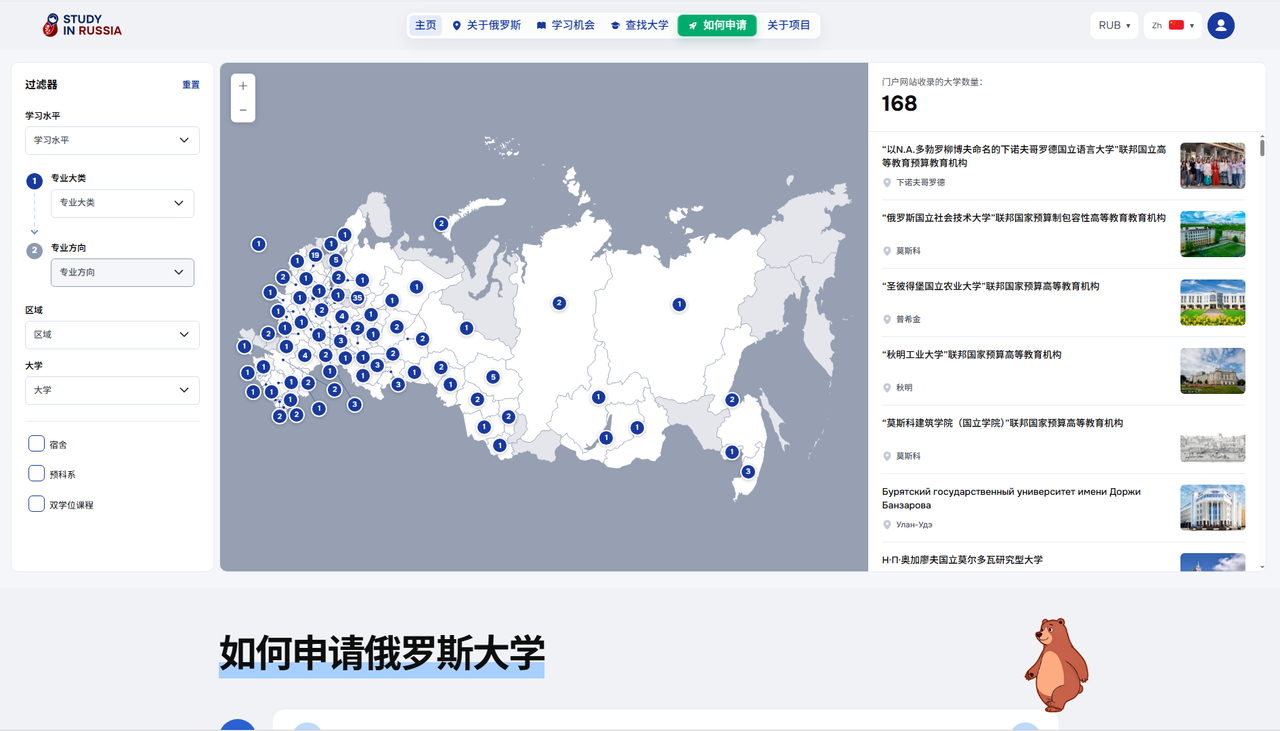Open the 莫斯科建筑学院 sketch thumbnail

tap(1213, 439)
